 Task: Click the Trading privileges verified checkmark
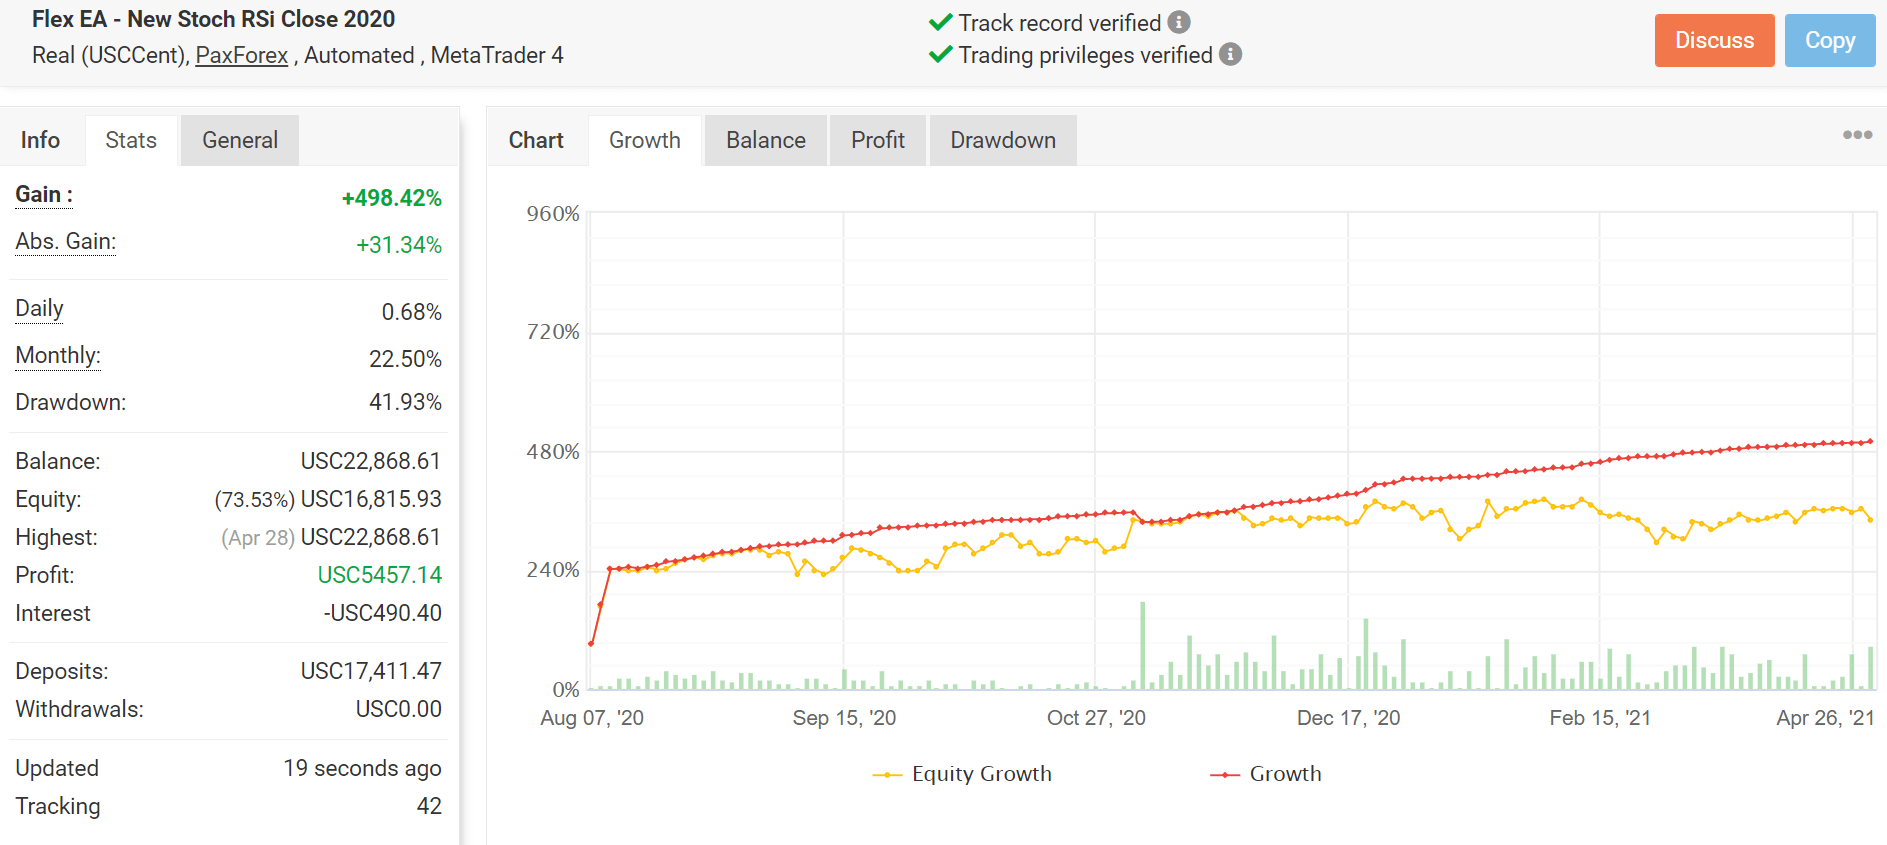click(x=940, y=54)
